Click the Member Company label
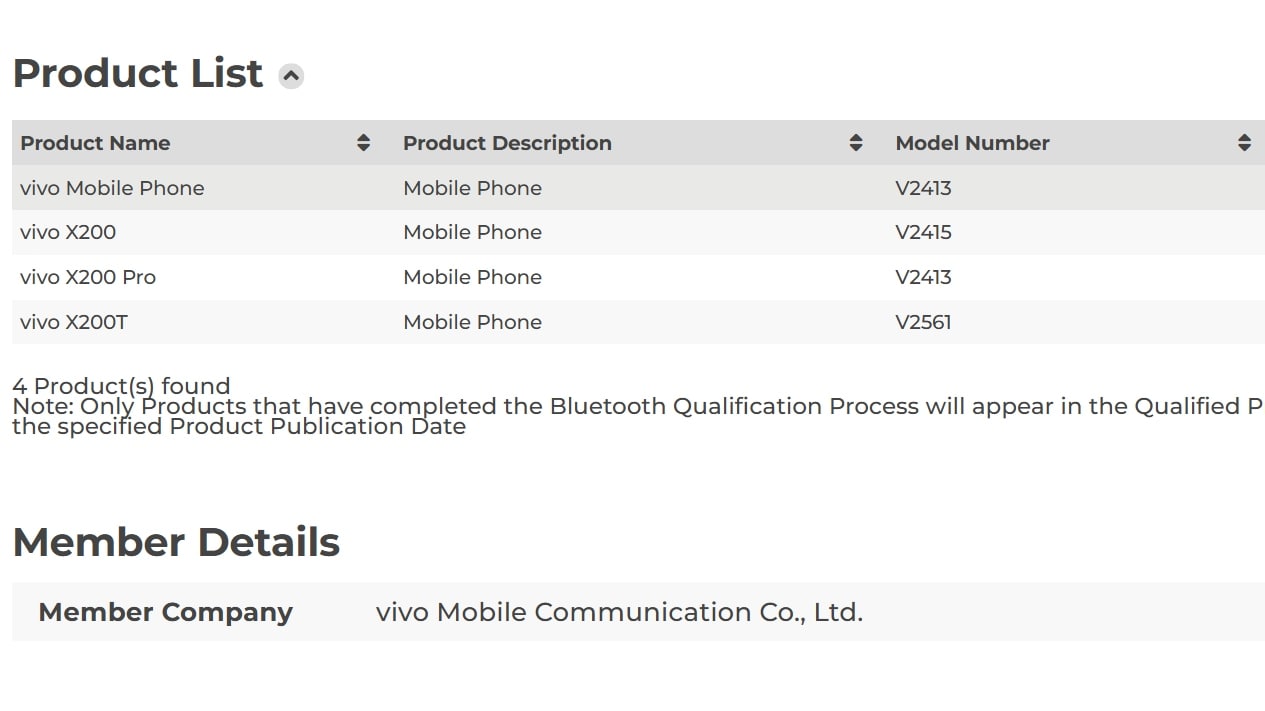The image size is (1265, 711). tap(165, 611)
